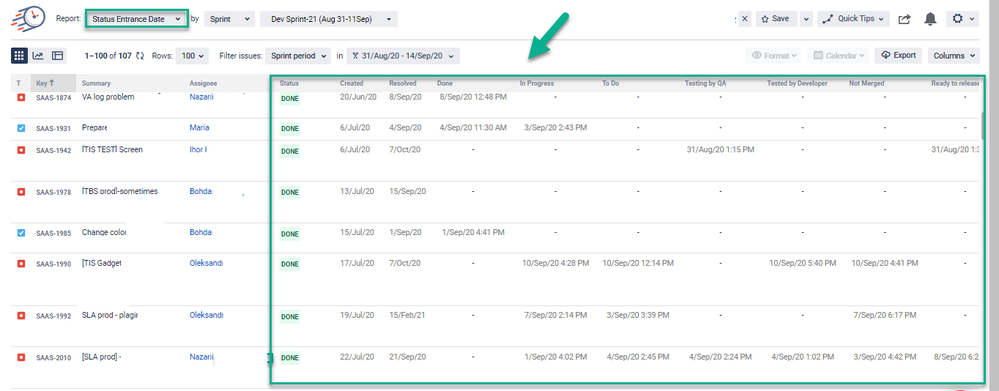Click the Done date 8/Sep/20 12:48 PM
Viewport: 999px width, 391px height.
tap(473, 97)
